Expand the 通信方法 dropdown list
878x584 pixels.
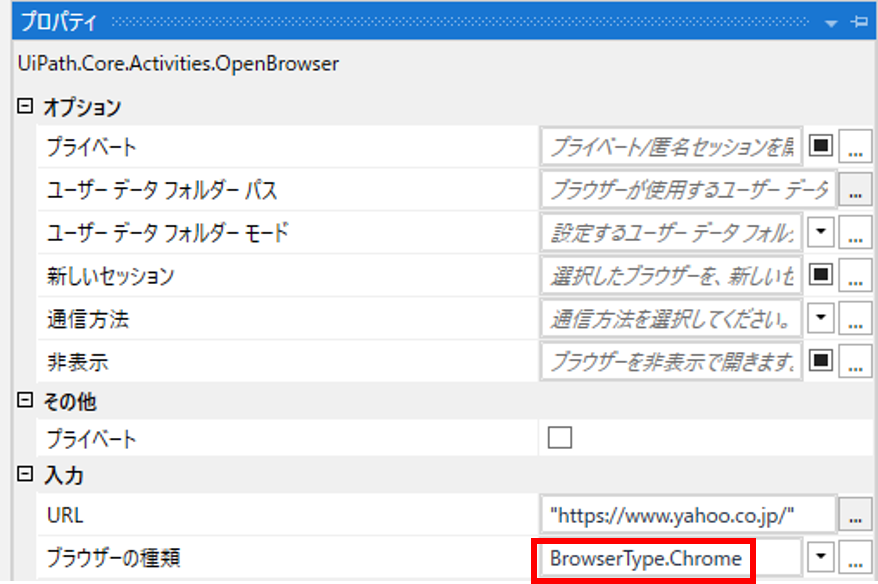[x=820, y=319]
